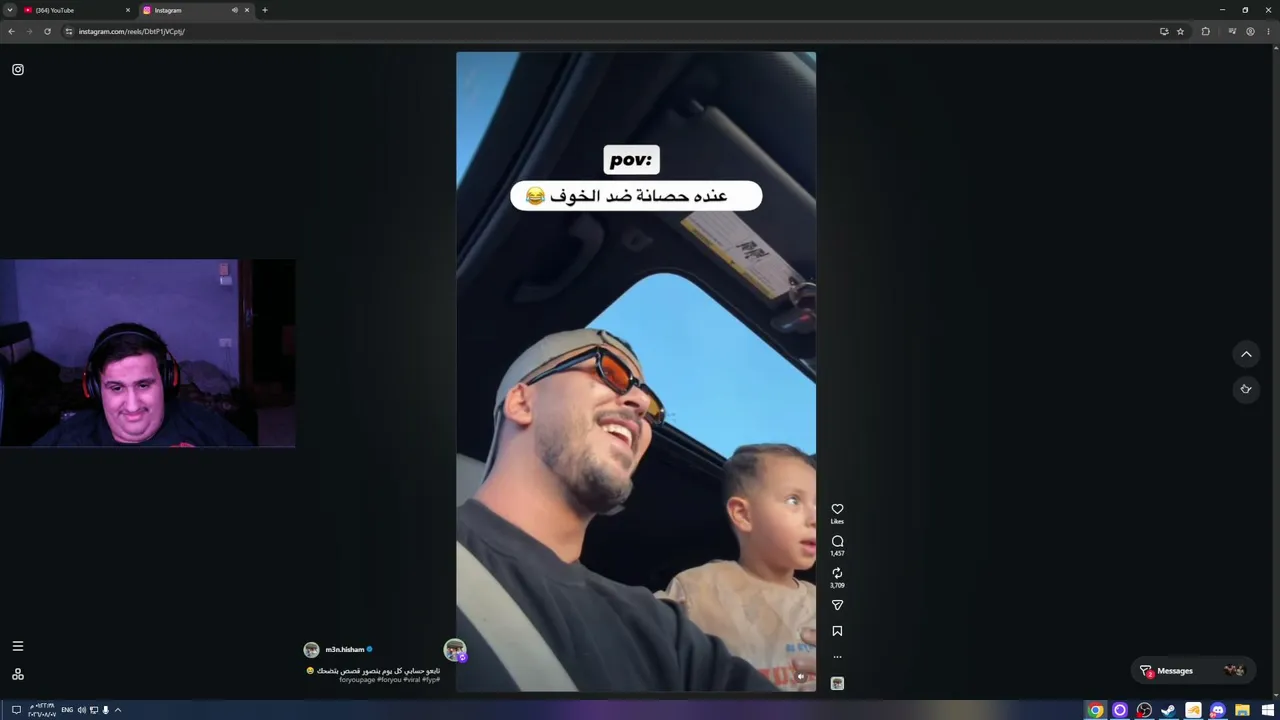Open the m3n.hisham profile link
Viewport: 1280px width, 720px height.
point(345,650)
